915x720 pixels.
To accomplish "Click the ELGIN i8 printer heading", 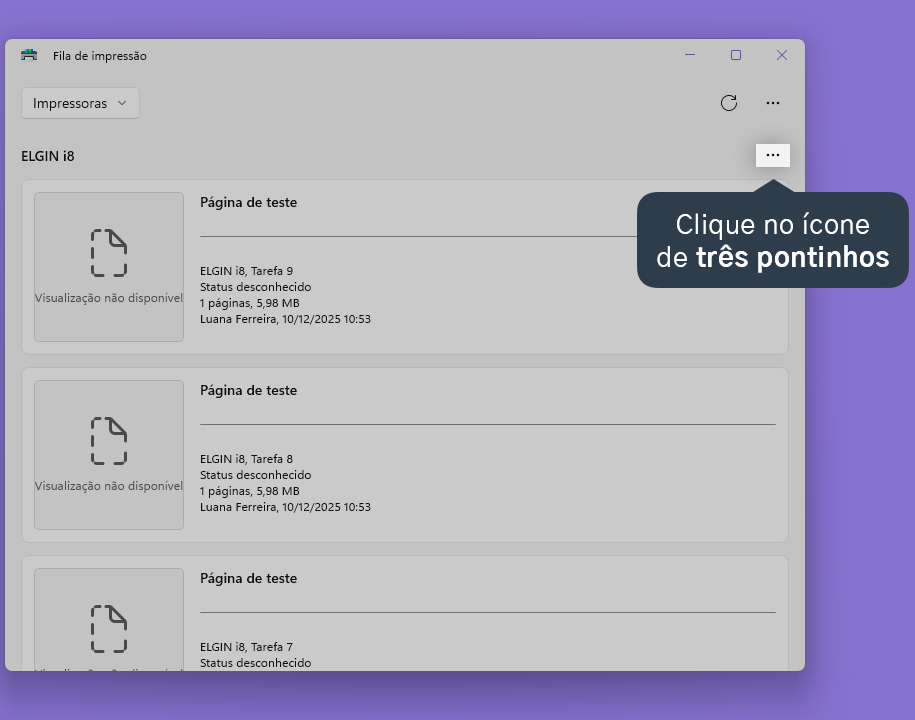I will tap(48, 156).
